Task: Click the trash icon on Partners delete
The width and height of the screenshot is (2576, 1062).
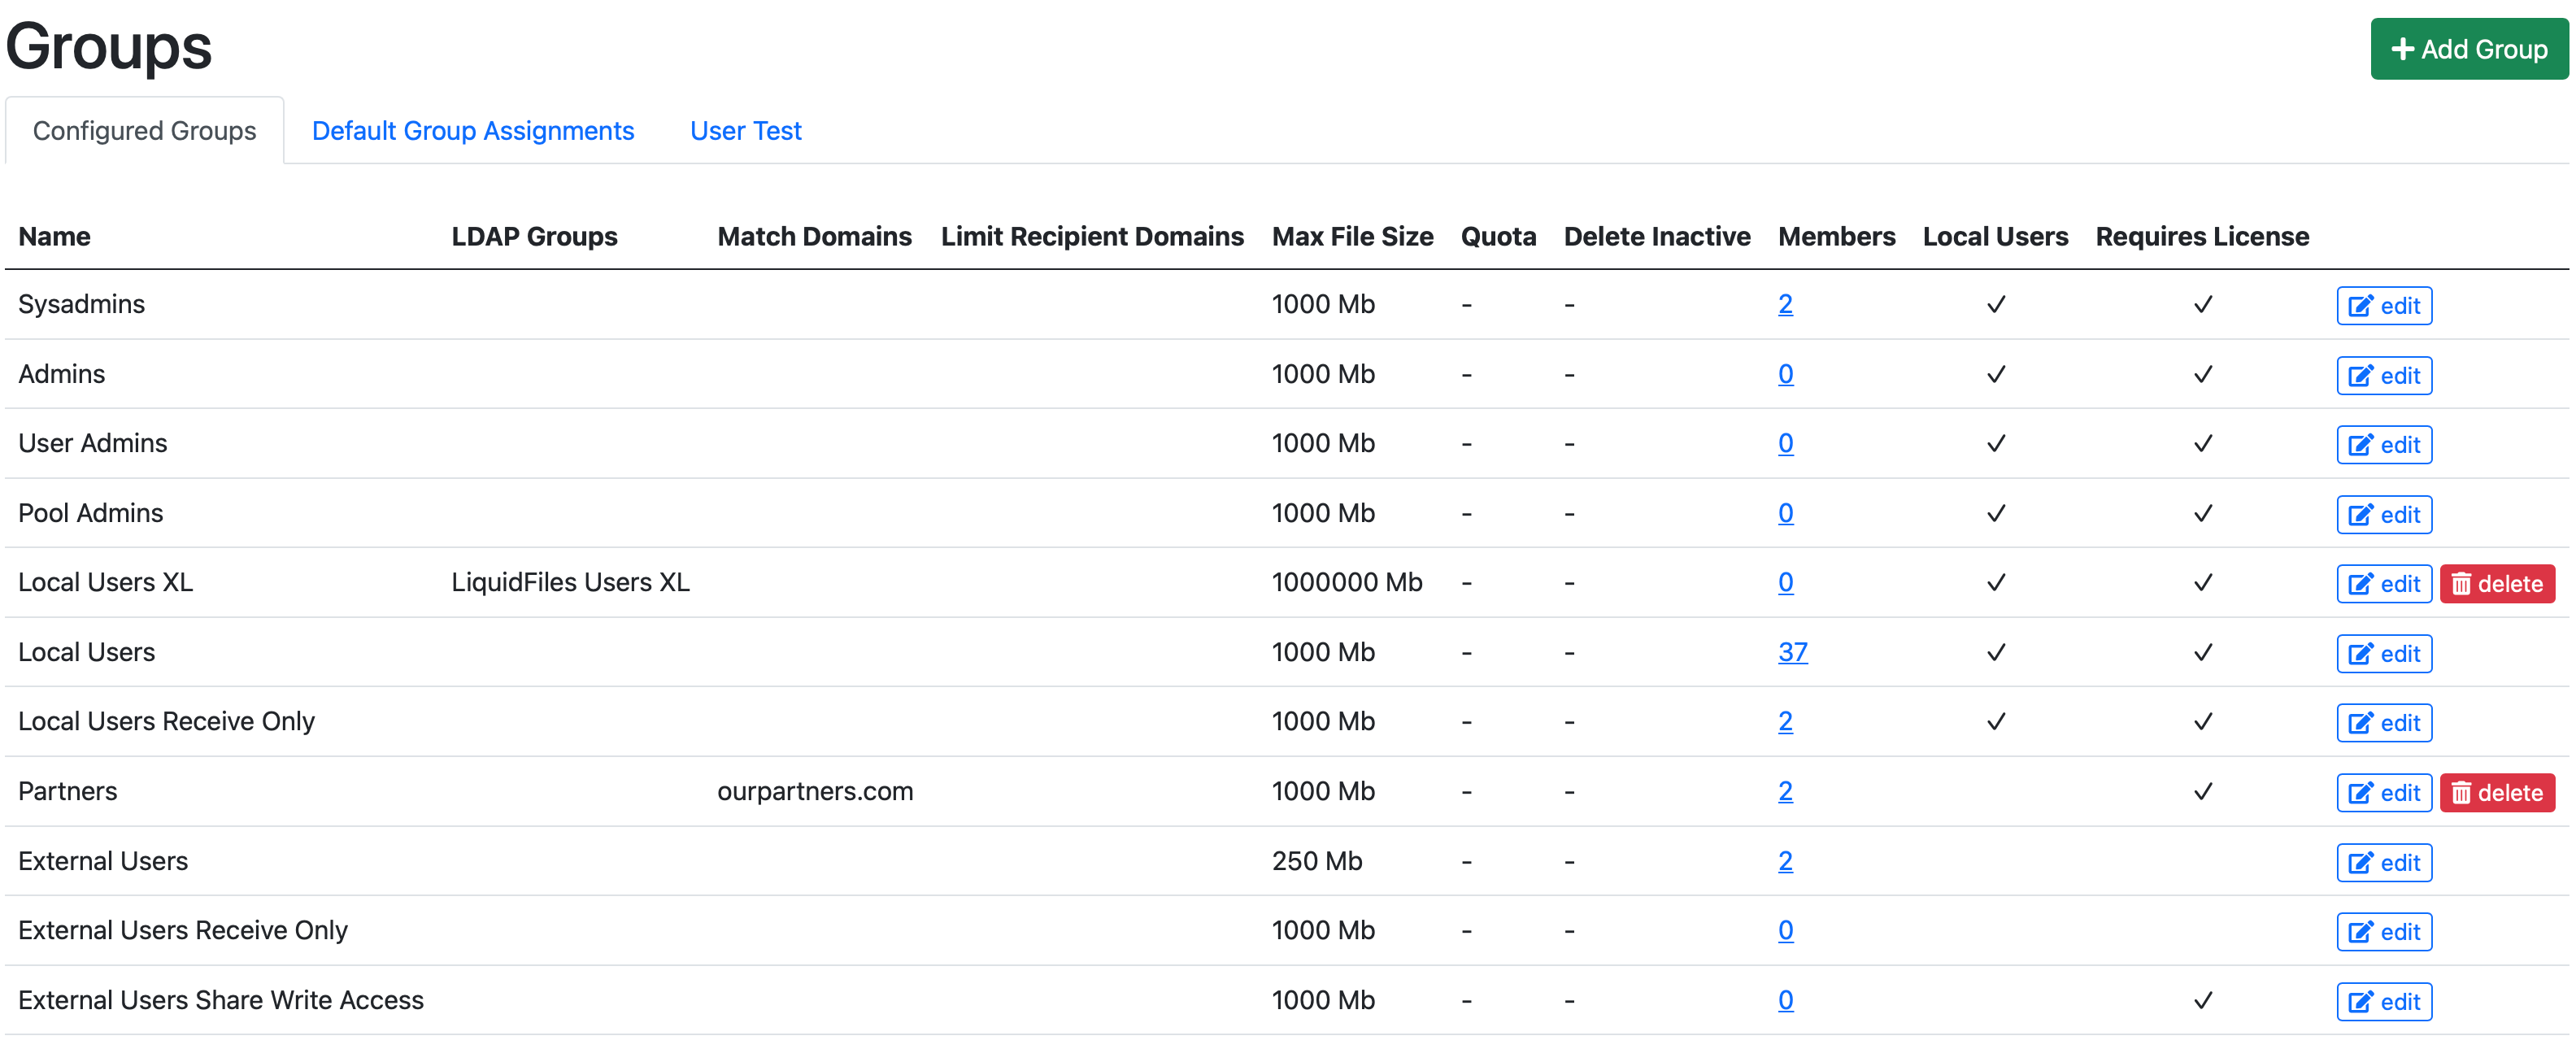Action: point(2461,793)
